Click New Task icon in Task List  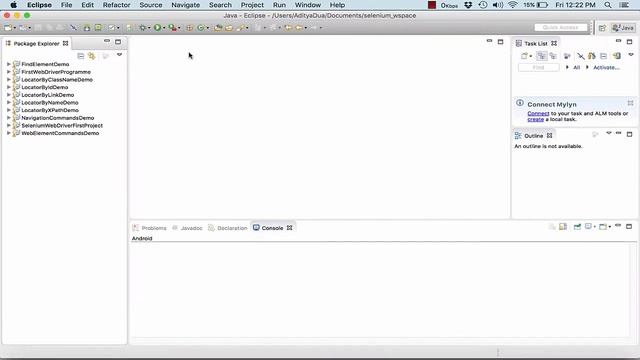[x=524, y=56]
